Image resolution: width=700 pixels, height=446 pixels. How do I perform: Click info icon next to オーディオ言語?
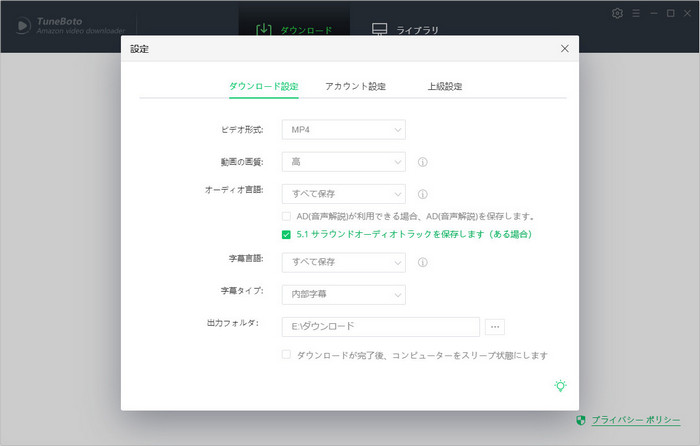tap(422, 194)
